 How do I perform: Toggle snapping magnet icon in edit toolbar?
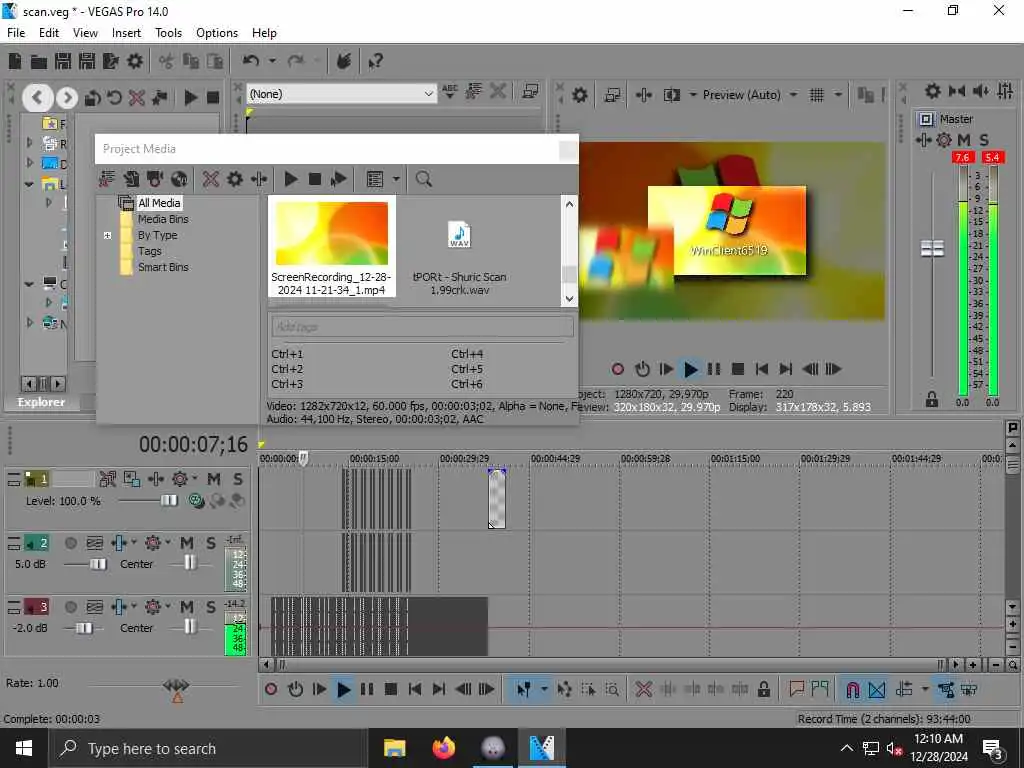[852, 689]
